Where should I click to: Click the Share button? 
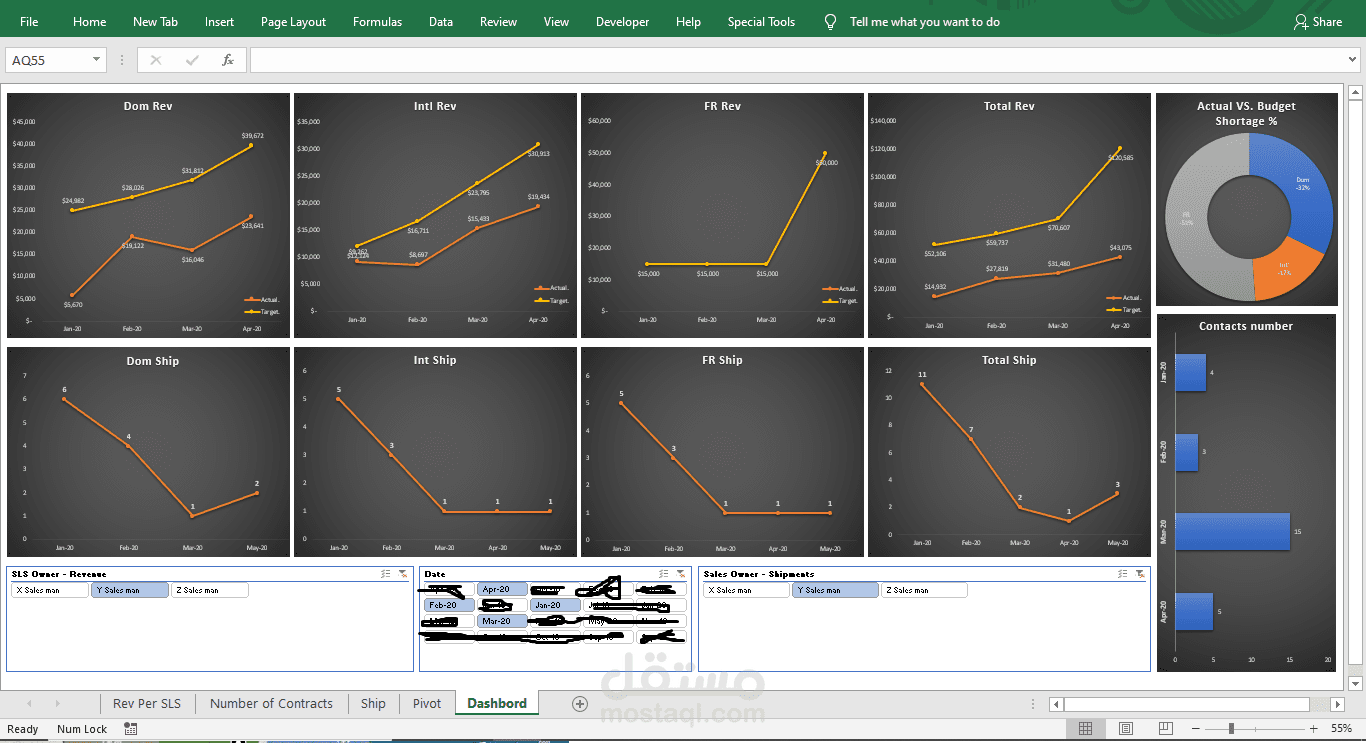(x=1318, y=20)
